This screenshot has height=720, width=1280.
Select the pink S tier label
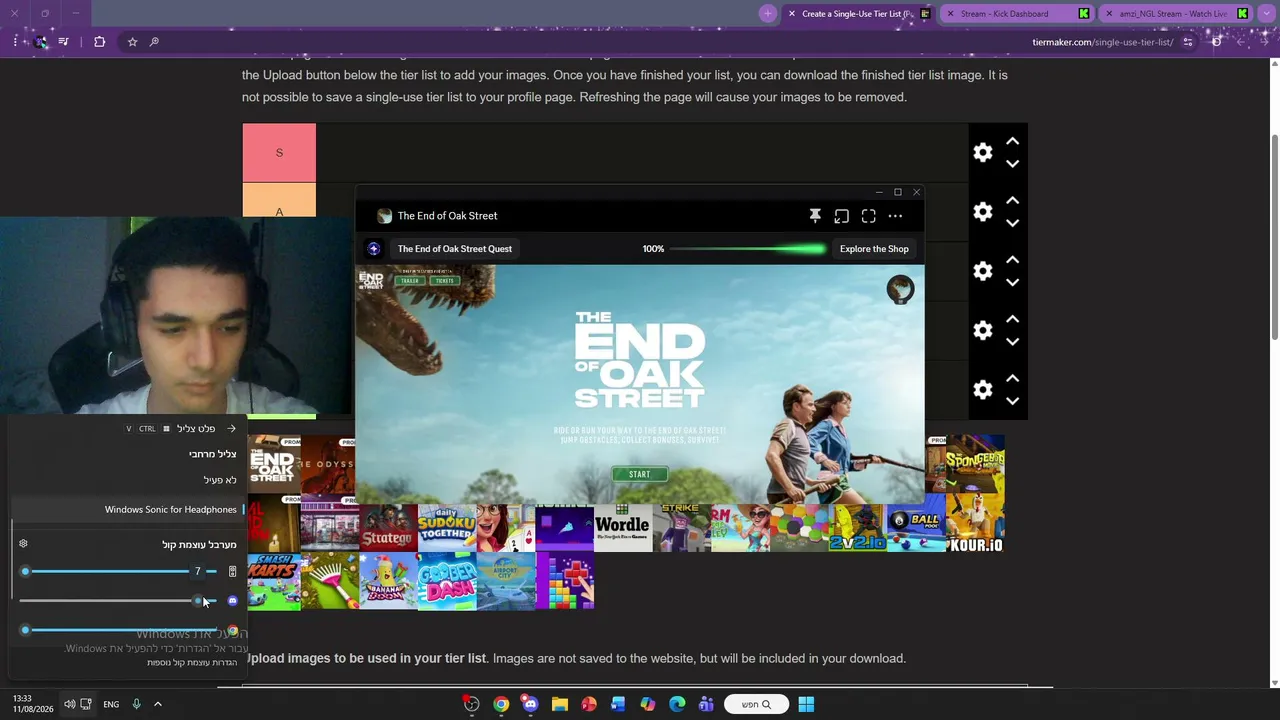coord(279,153)
